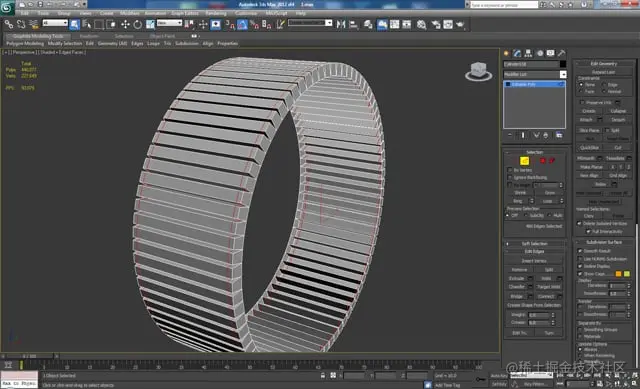640x389 pixels.
Task: Select the Edge sub-object level icon
Action: (x=524, y=161)
